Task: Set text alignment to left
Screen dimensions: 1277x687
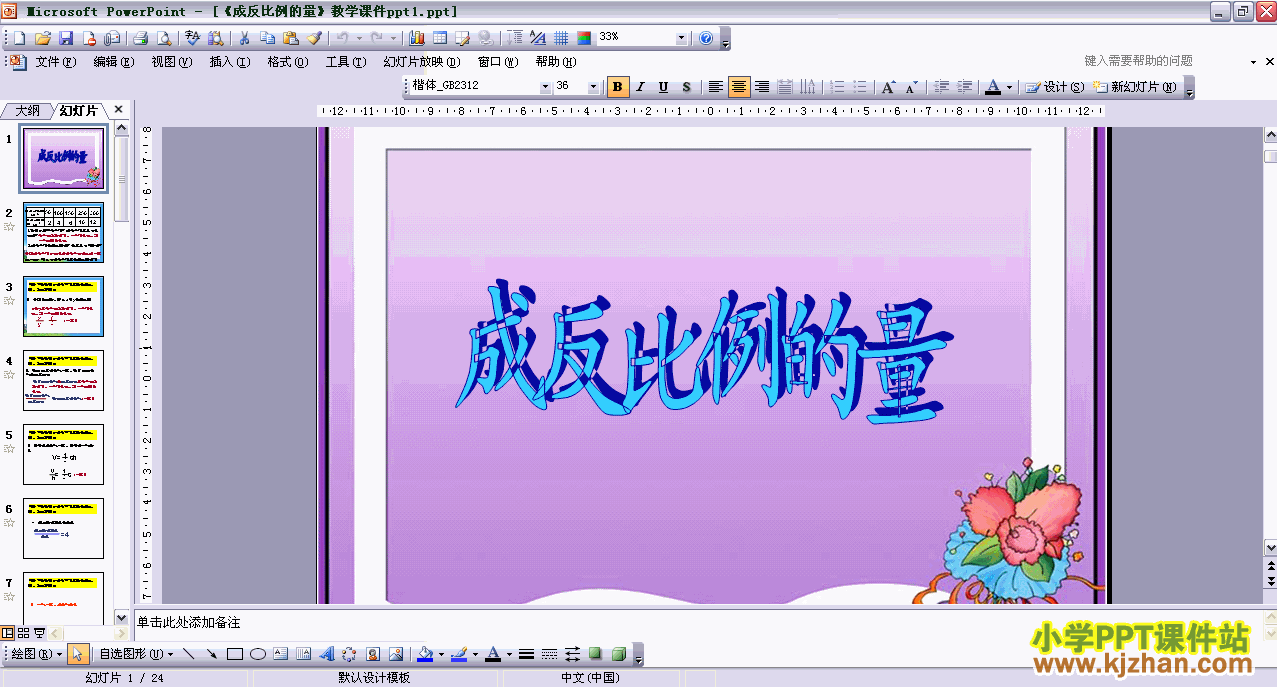Action: [x=716, y=87]
